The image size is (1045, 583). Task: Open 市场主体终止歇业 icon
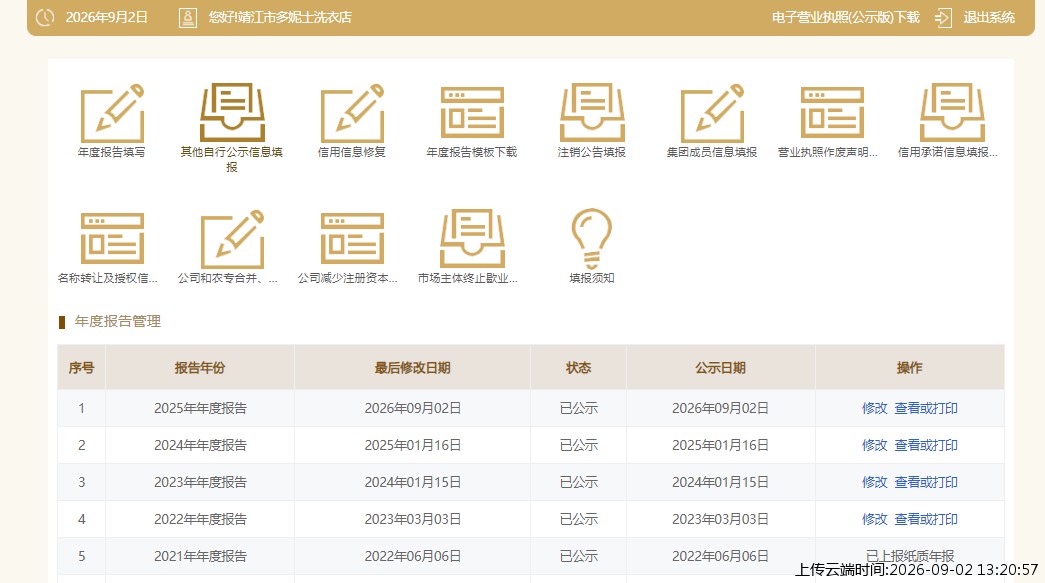tap(472, 239)
